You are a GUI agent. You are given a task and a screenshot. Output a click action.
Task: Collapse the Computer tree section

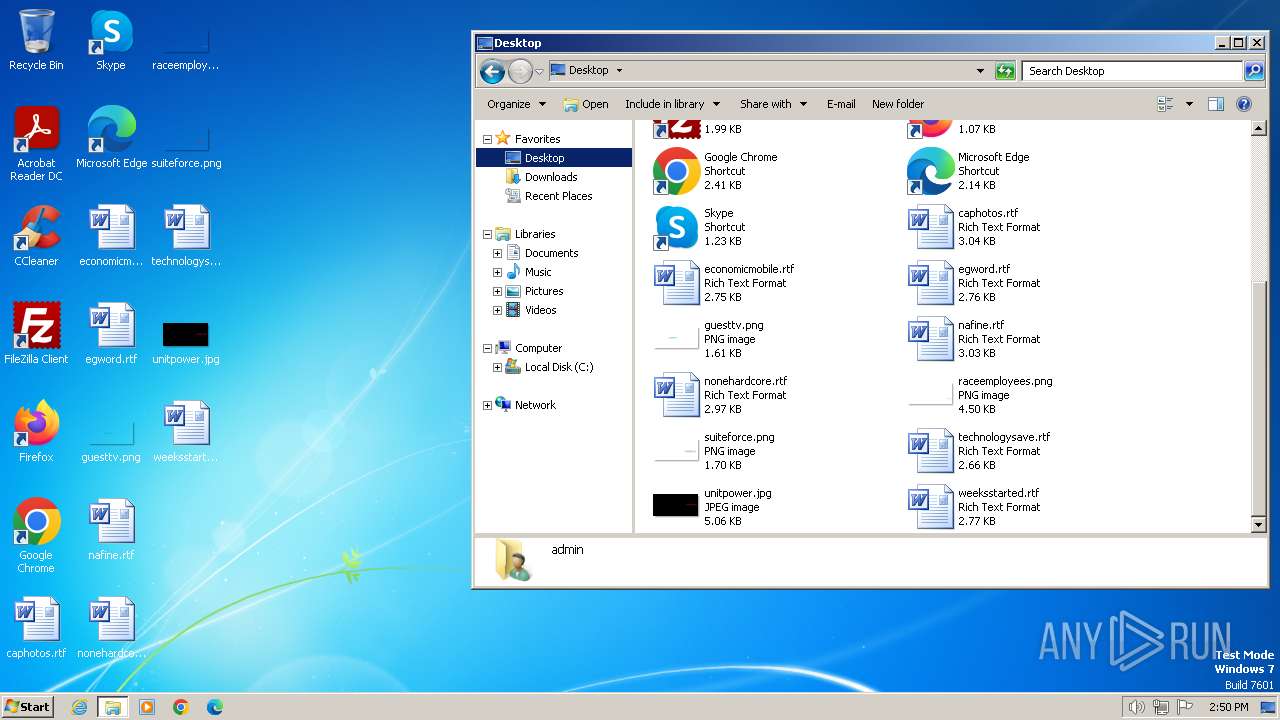(x=487, y=348)
